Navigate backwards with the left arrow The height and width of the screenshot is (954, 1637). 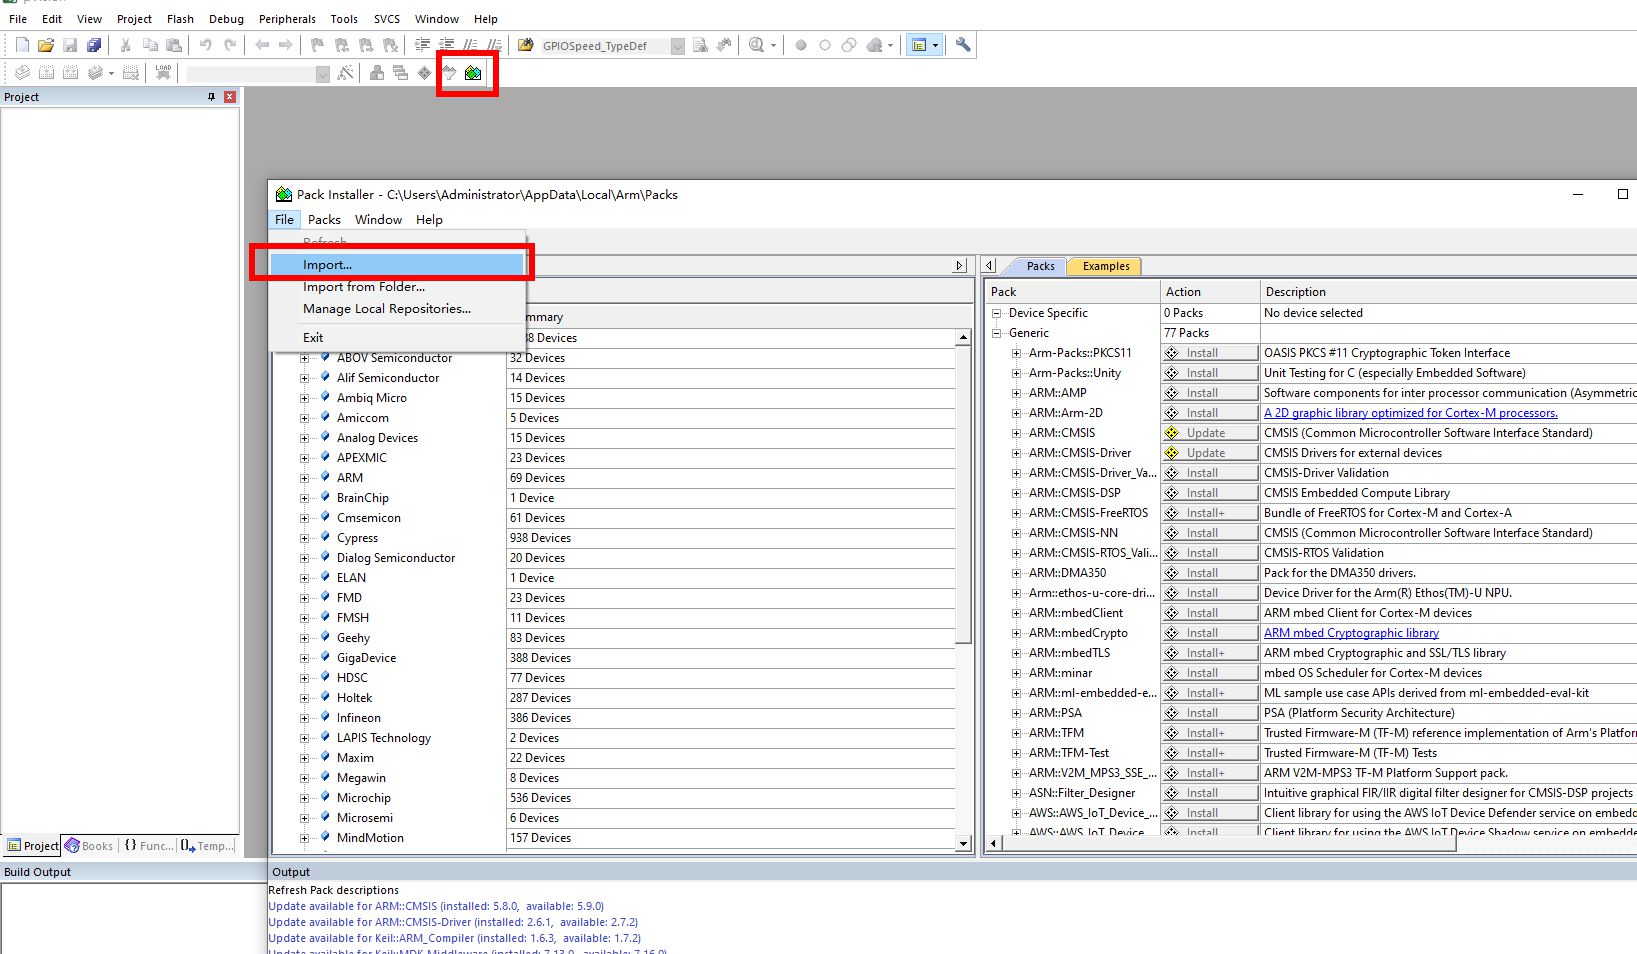tap(262, 45)
